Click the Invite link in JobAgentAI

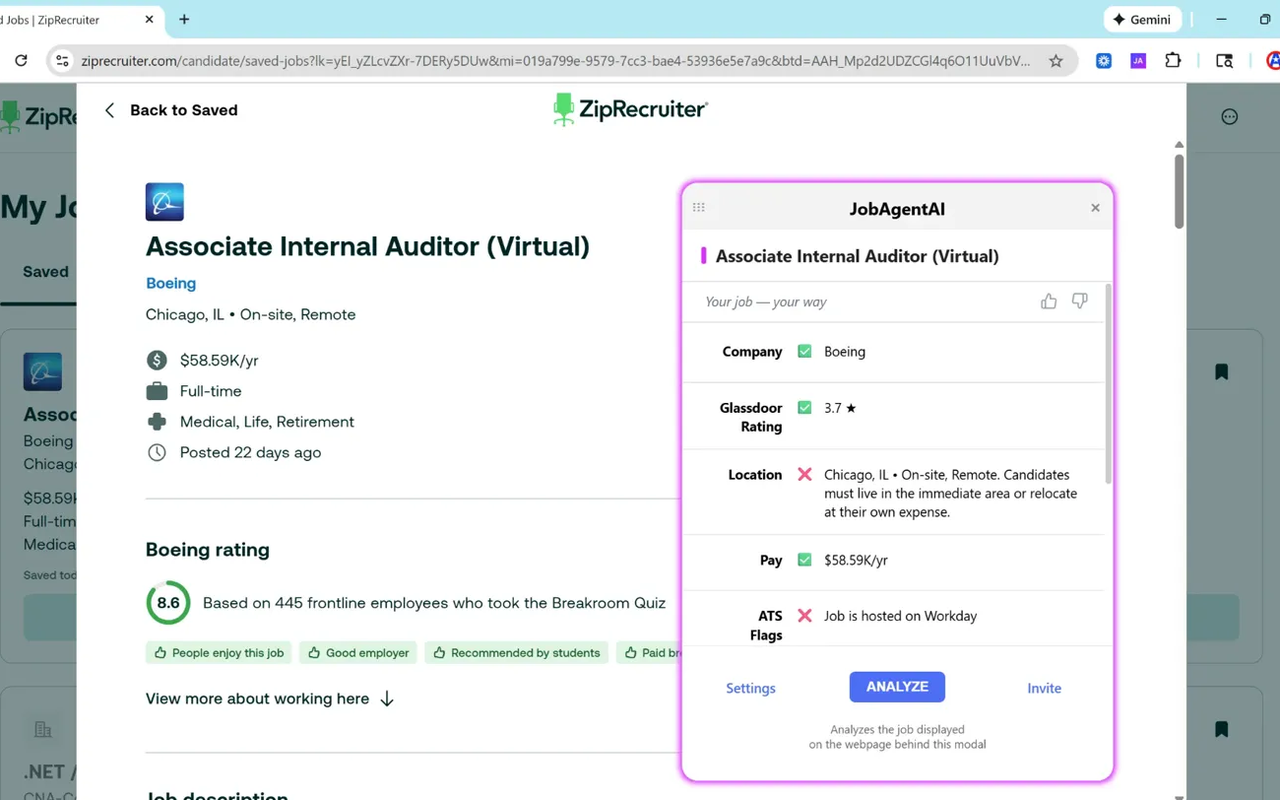click(1044, 688)
